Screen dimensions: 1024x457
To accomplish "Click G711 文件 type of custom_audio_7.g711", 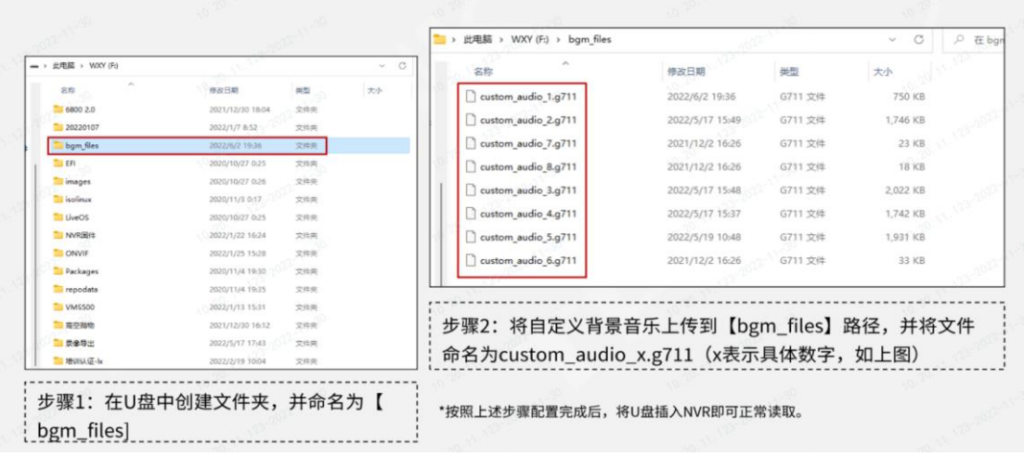I will point(802,144).
